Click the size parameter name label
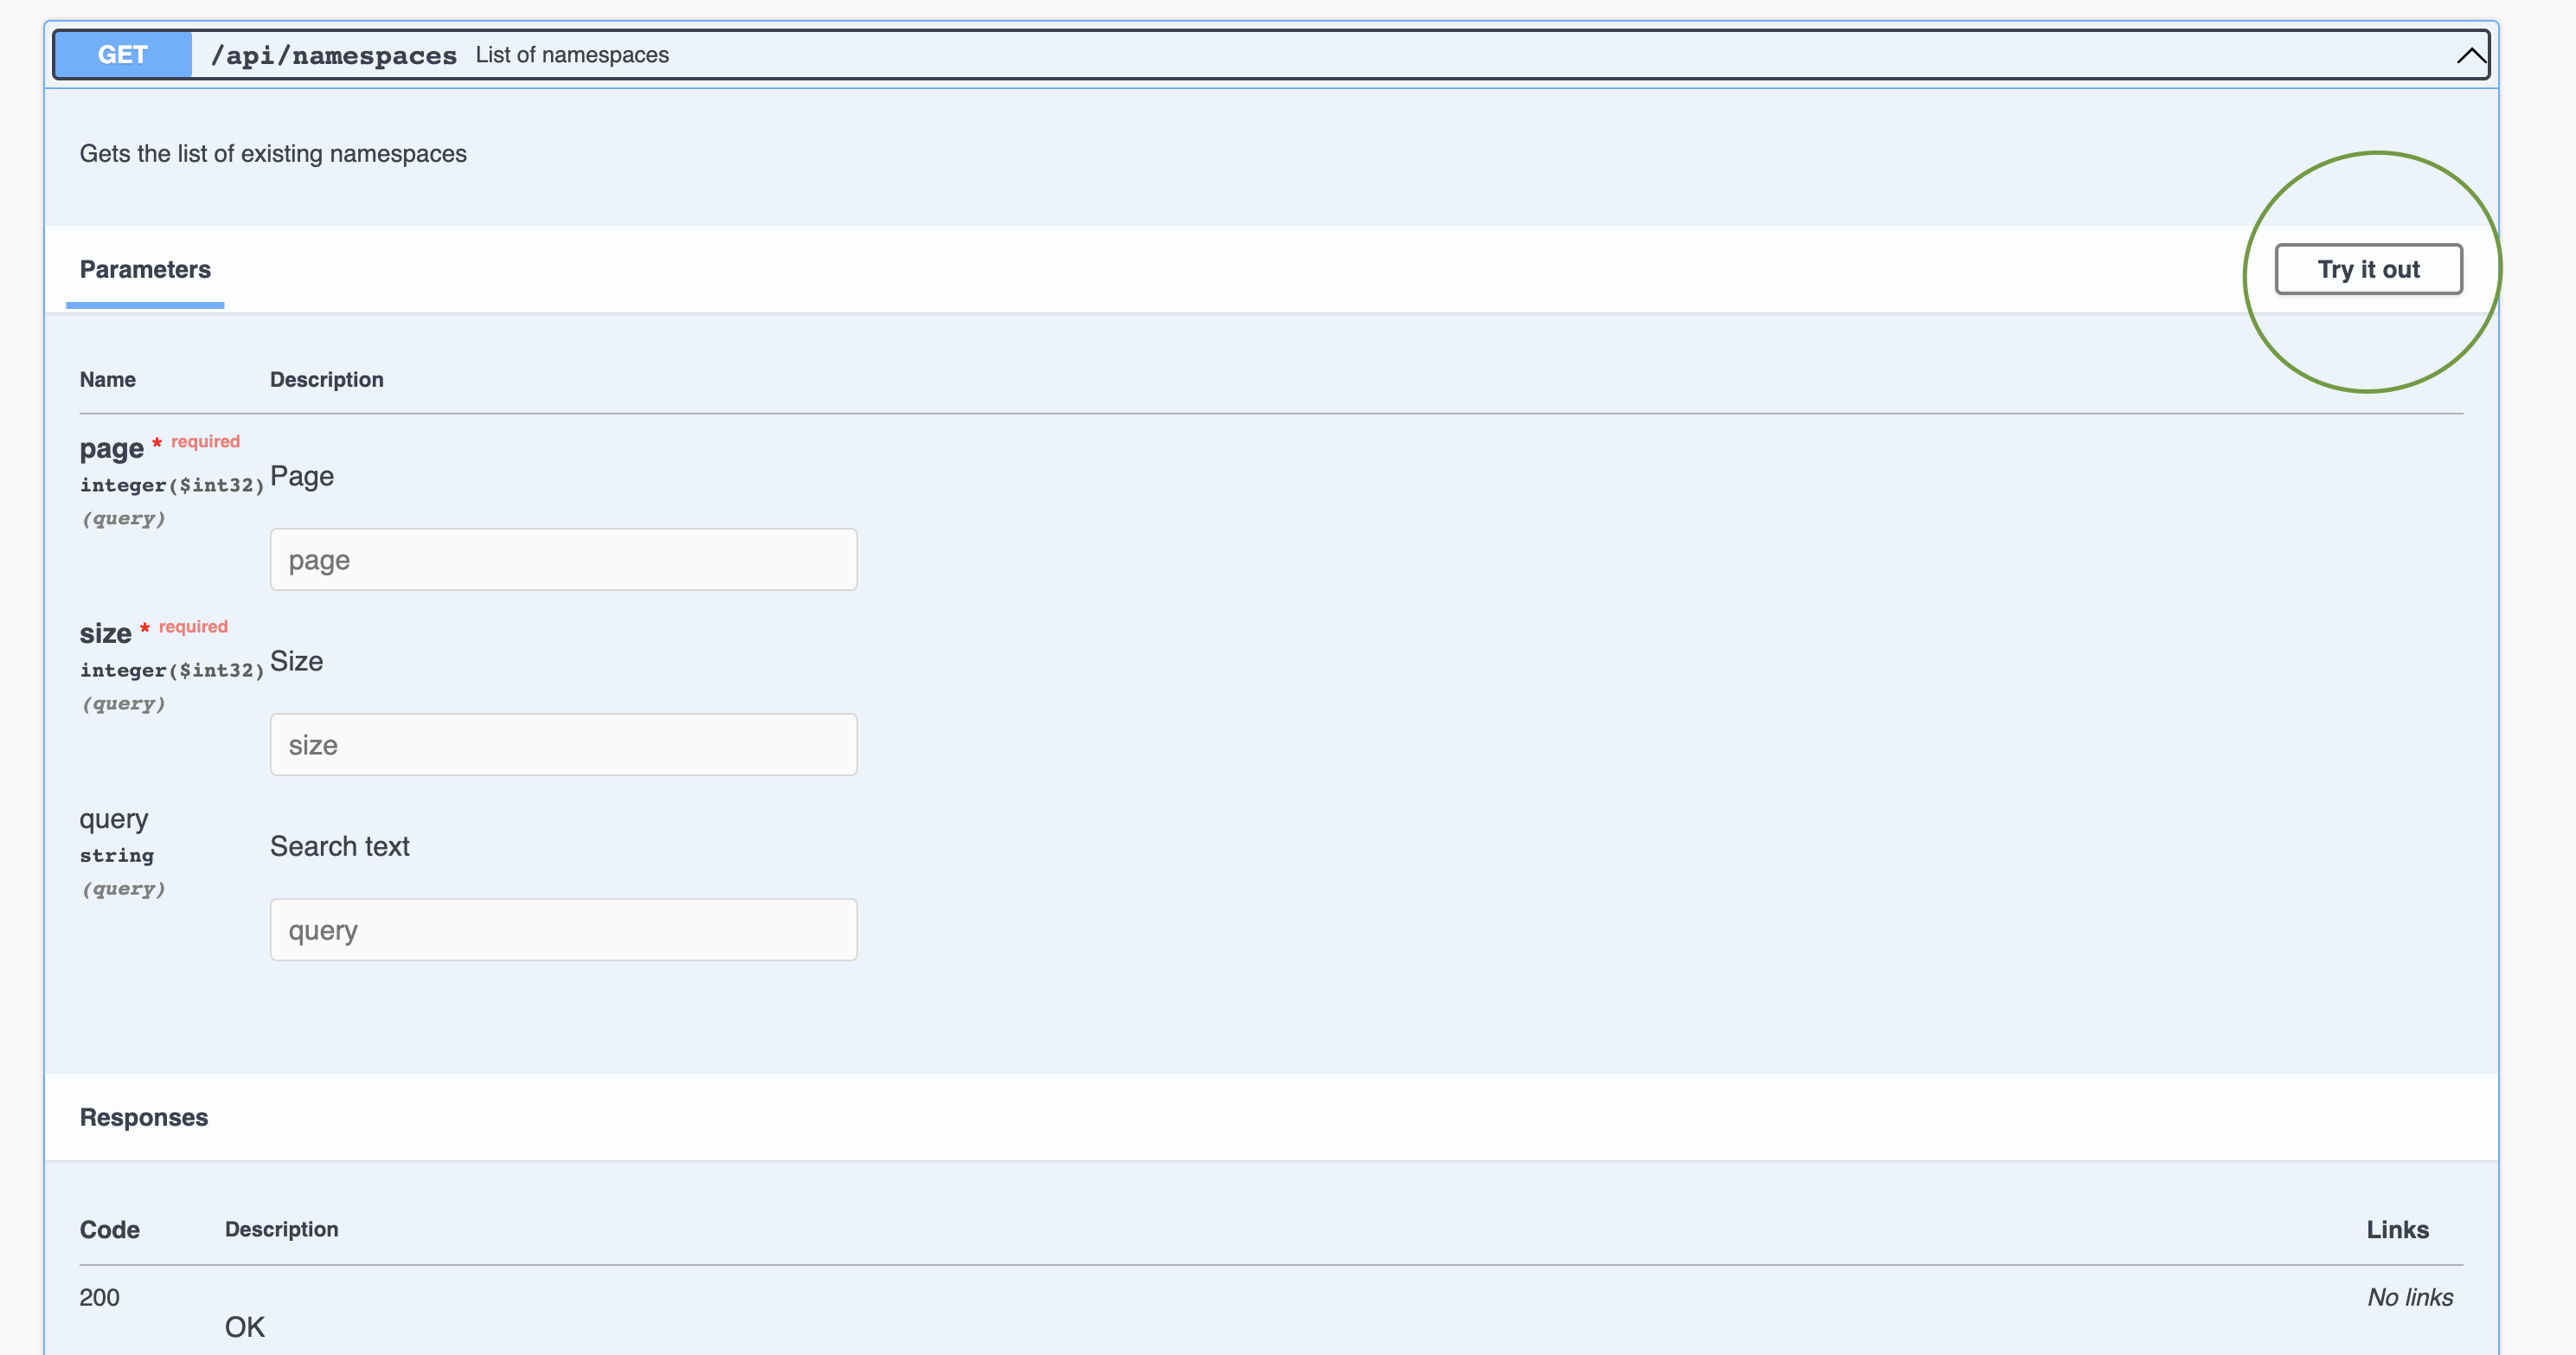The image size is (2576, 1355). (105, 633)
